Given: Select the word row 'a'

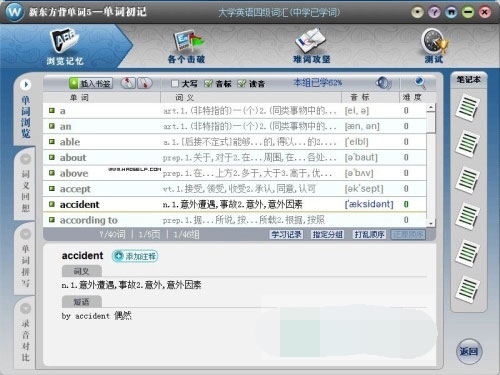Looking at the screenshot, I should pyautogui.click(x=235, y=111).
